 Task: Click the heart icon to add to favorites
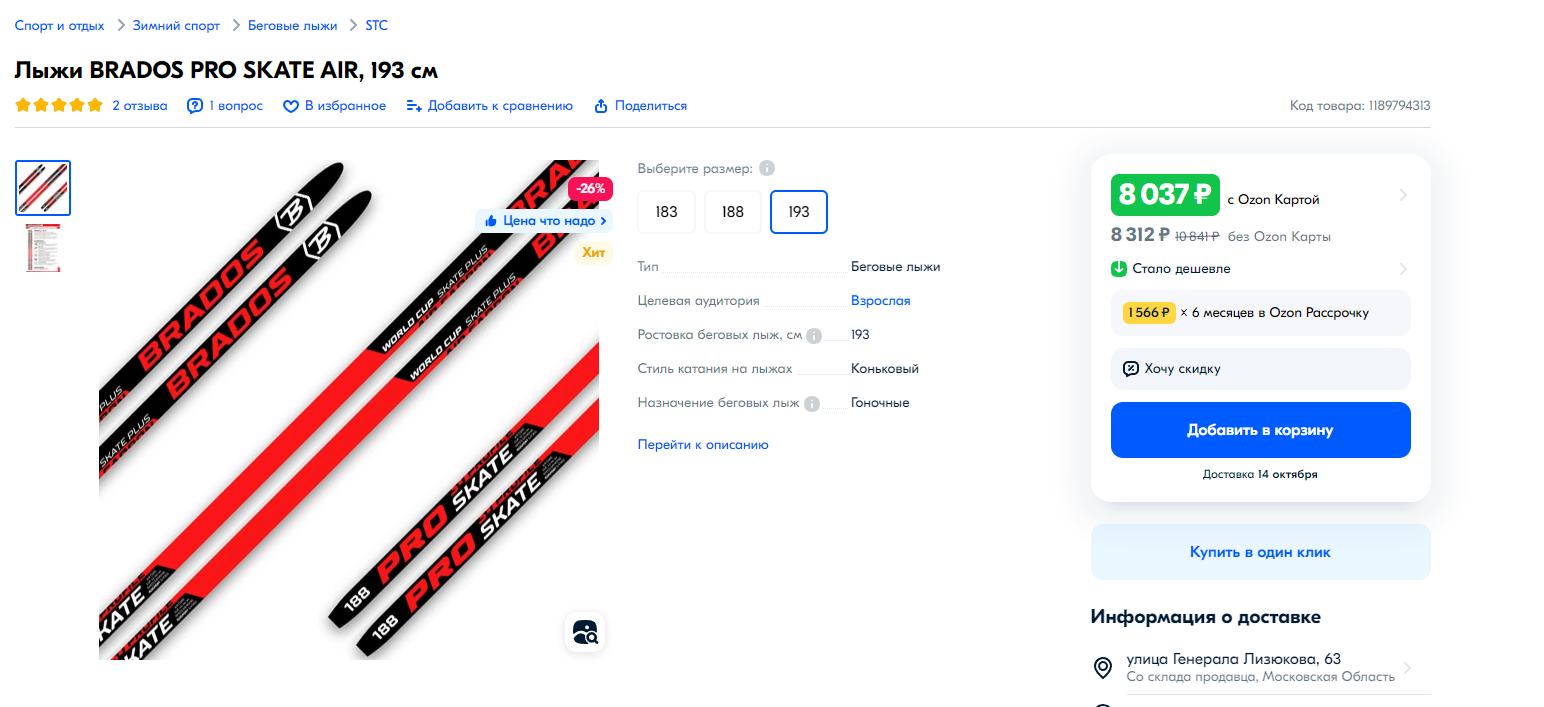pos(291,106)
